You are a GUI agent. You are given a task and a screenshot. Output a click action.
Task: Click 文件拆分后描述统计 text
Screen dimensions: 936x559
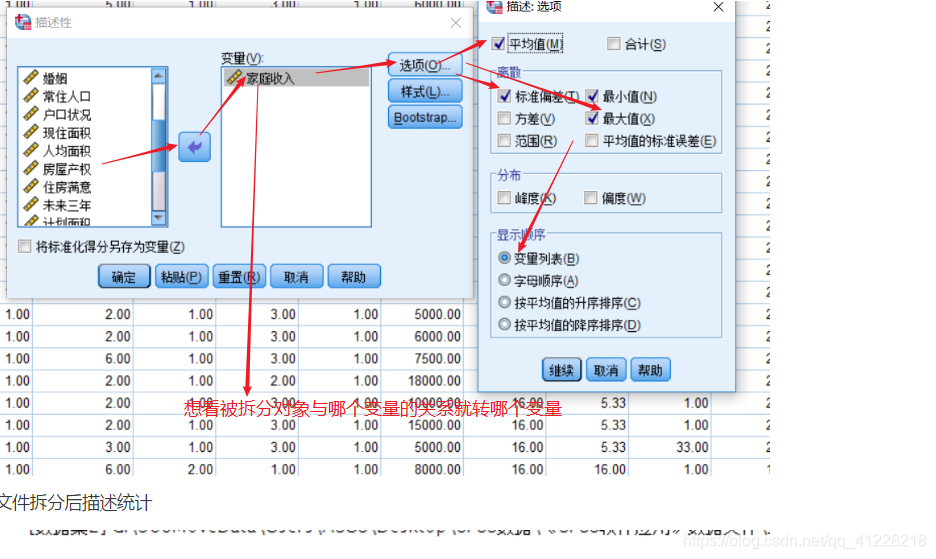tap(75, 502)
